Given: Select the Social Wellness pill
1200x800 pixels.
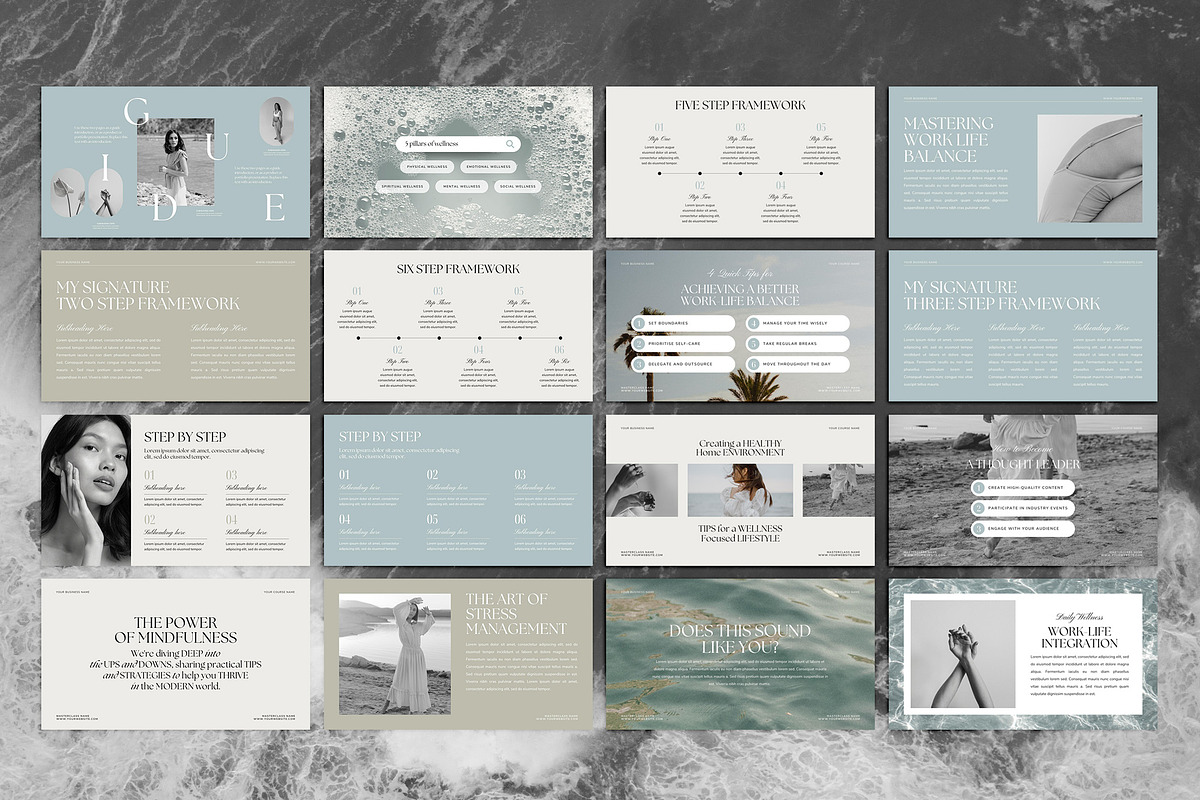Looking at the screenshot, I should pos(516,186).
